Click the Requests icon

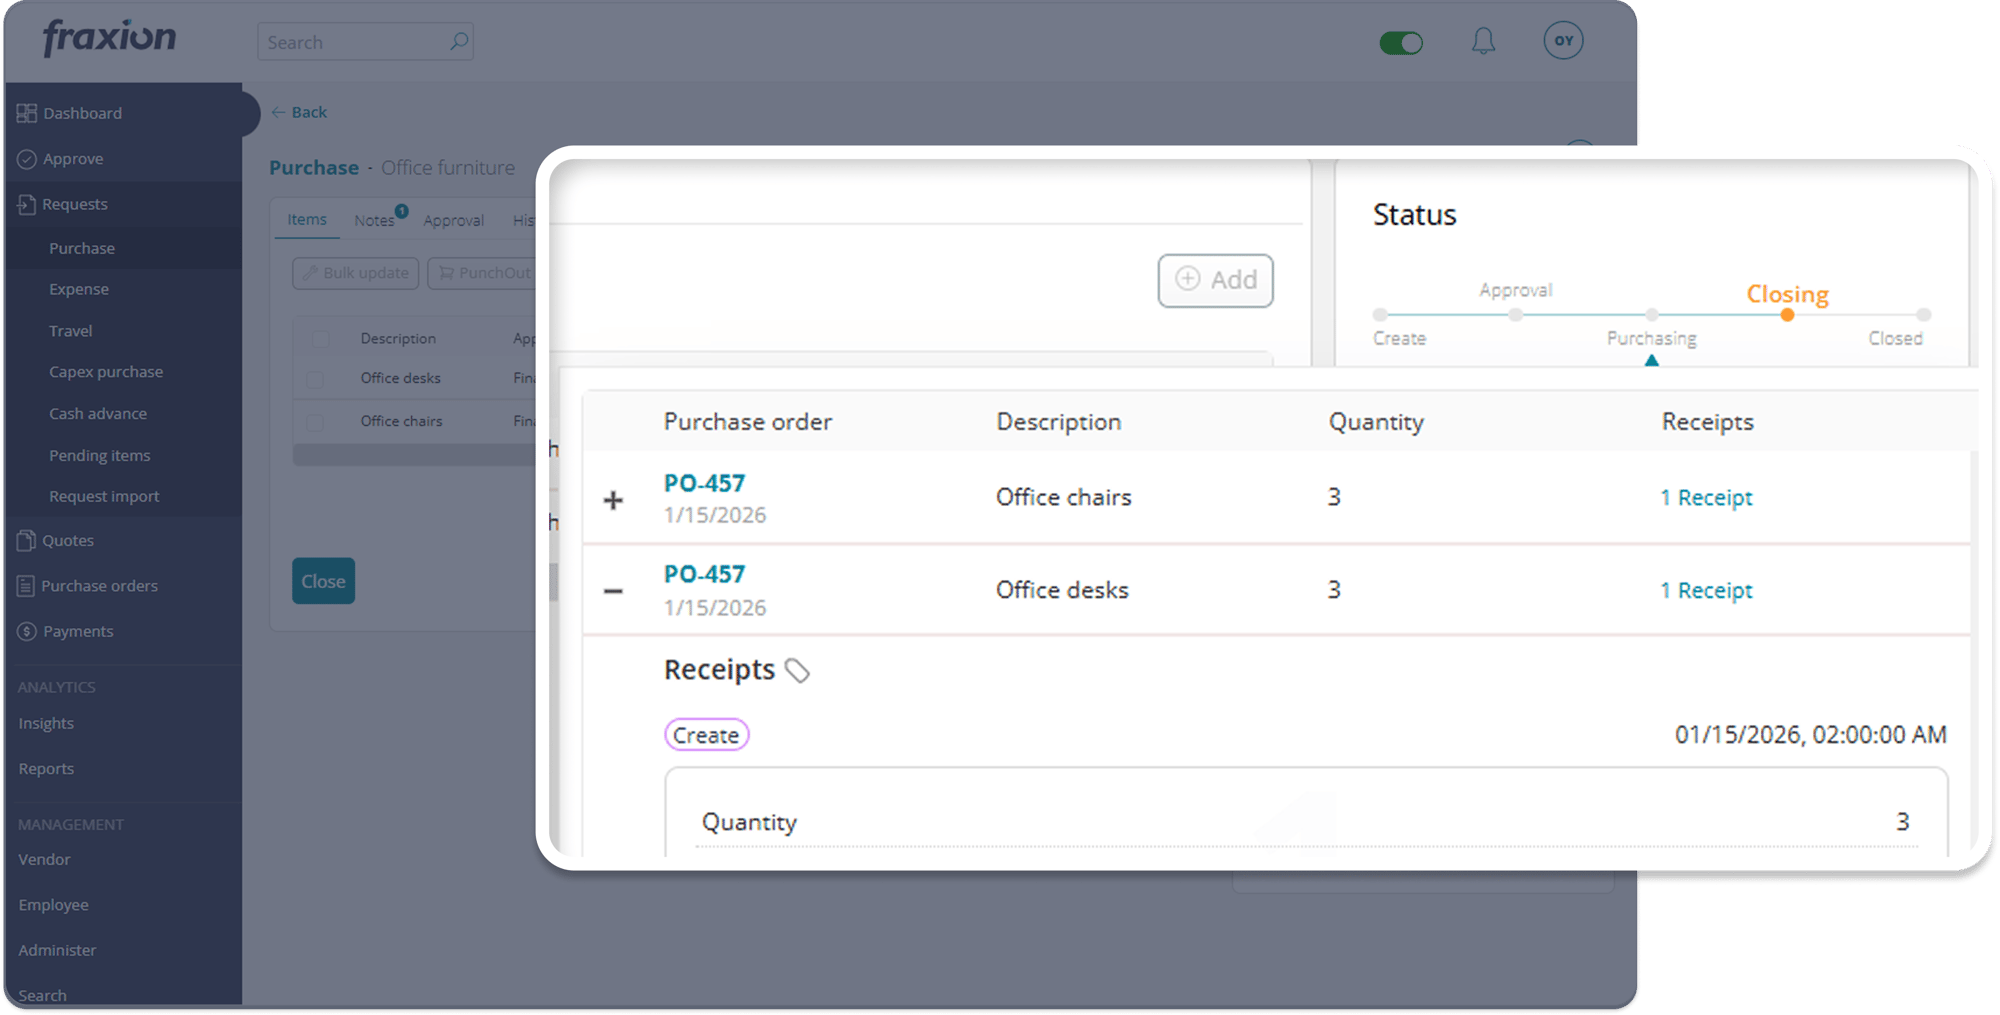27,203
